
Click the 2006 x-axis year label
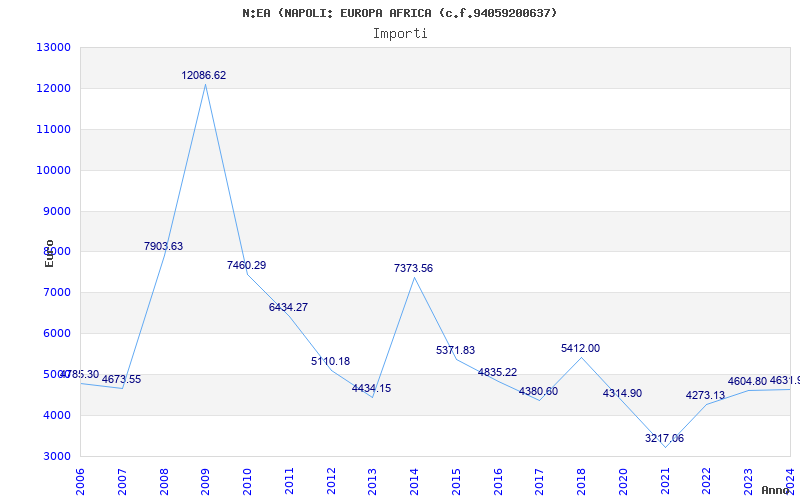(80, 481)
